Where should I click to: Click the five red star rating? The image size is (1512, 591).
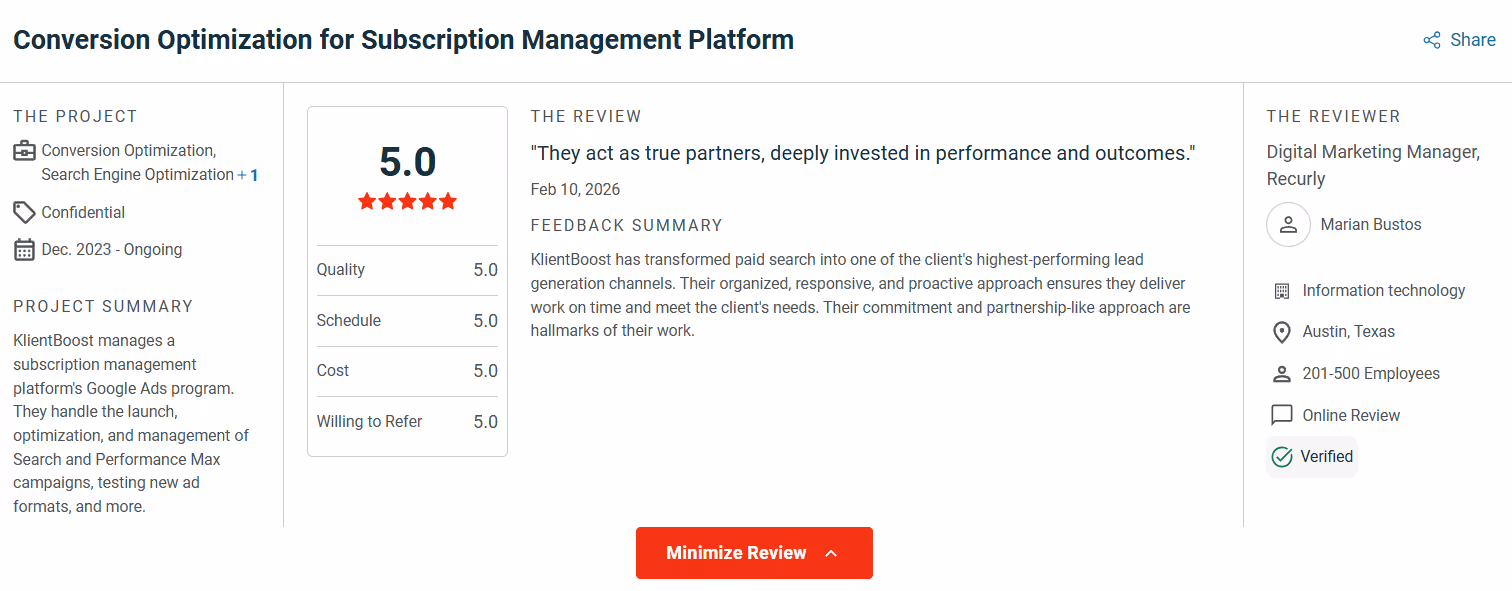(407, 201)
